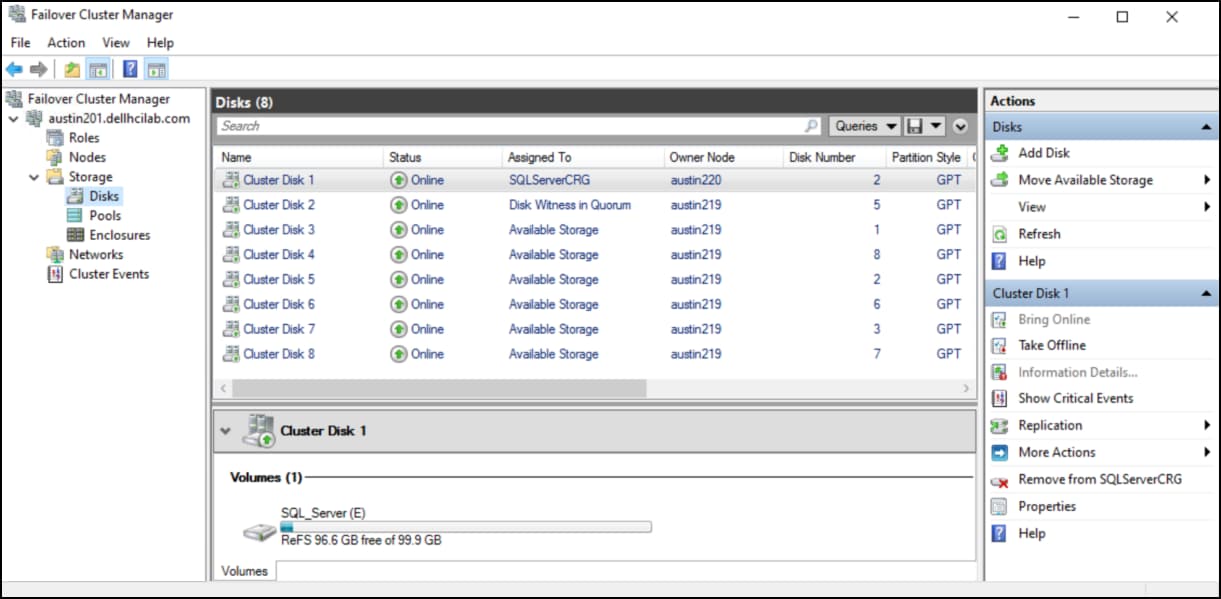The image size is (1221, 599).
Task: Click the Up one level folder icon
Action: (72, 69)
